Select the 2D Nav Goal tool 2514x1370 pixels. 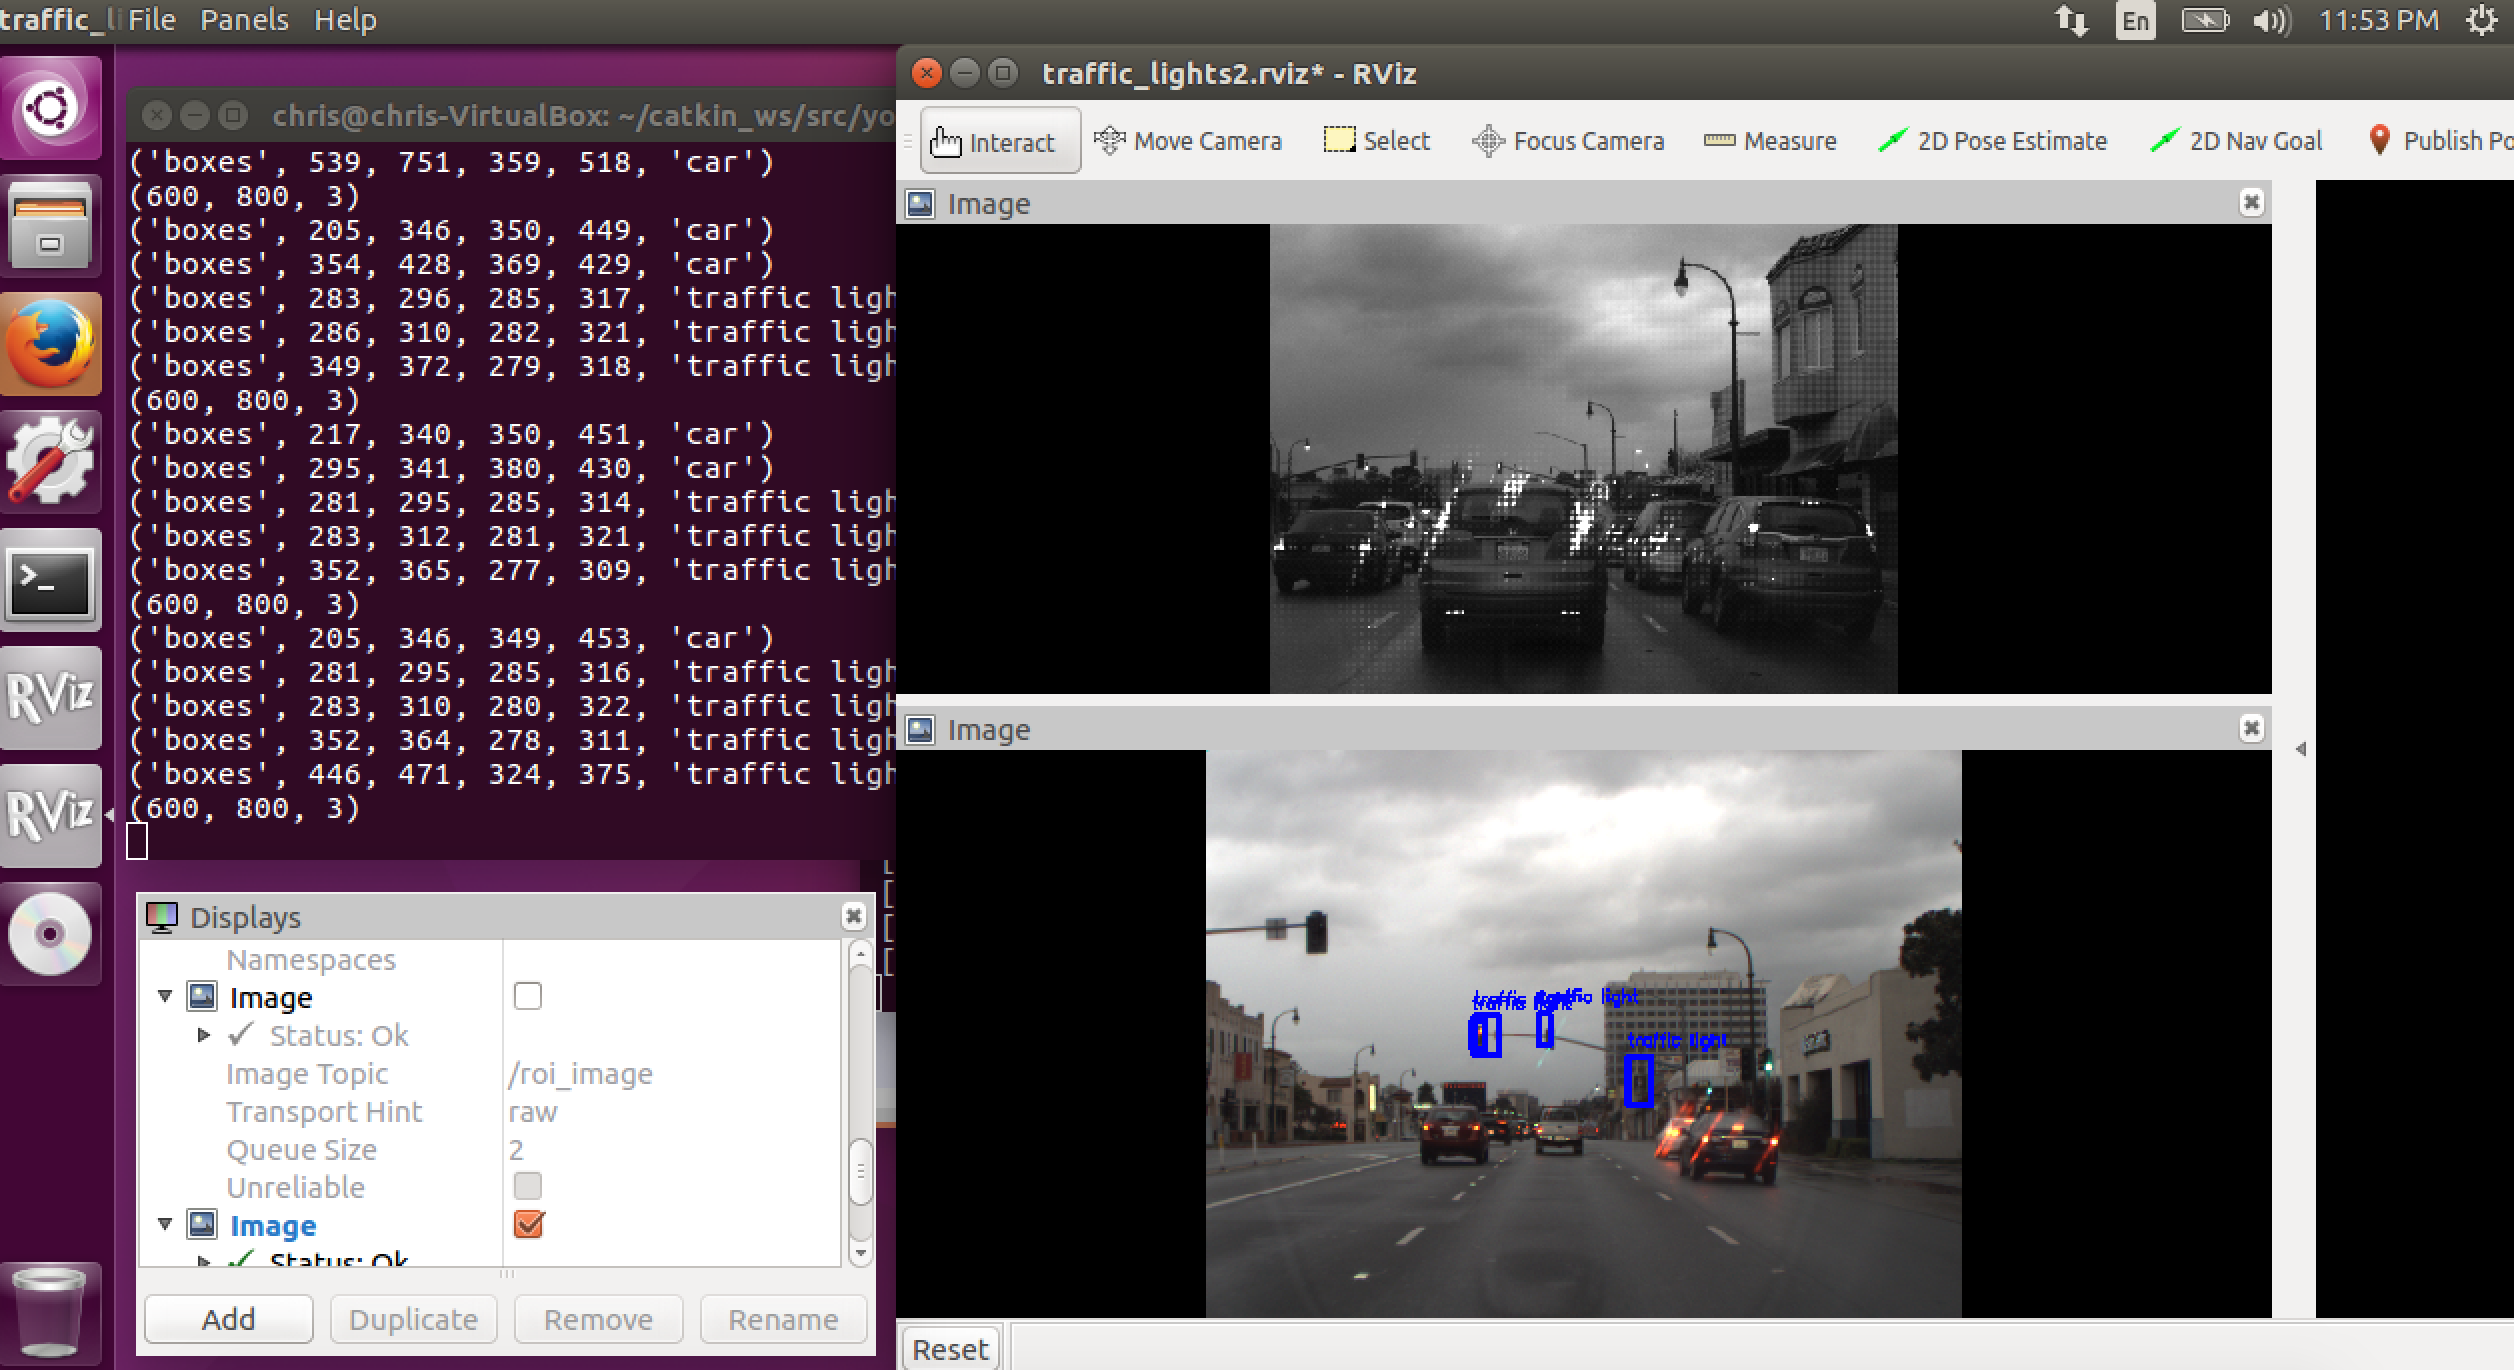2236,141
